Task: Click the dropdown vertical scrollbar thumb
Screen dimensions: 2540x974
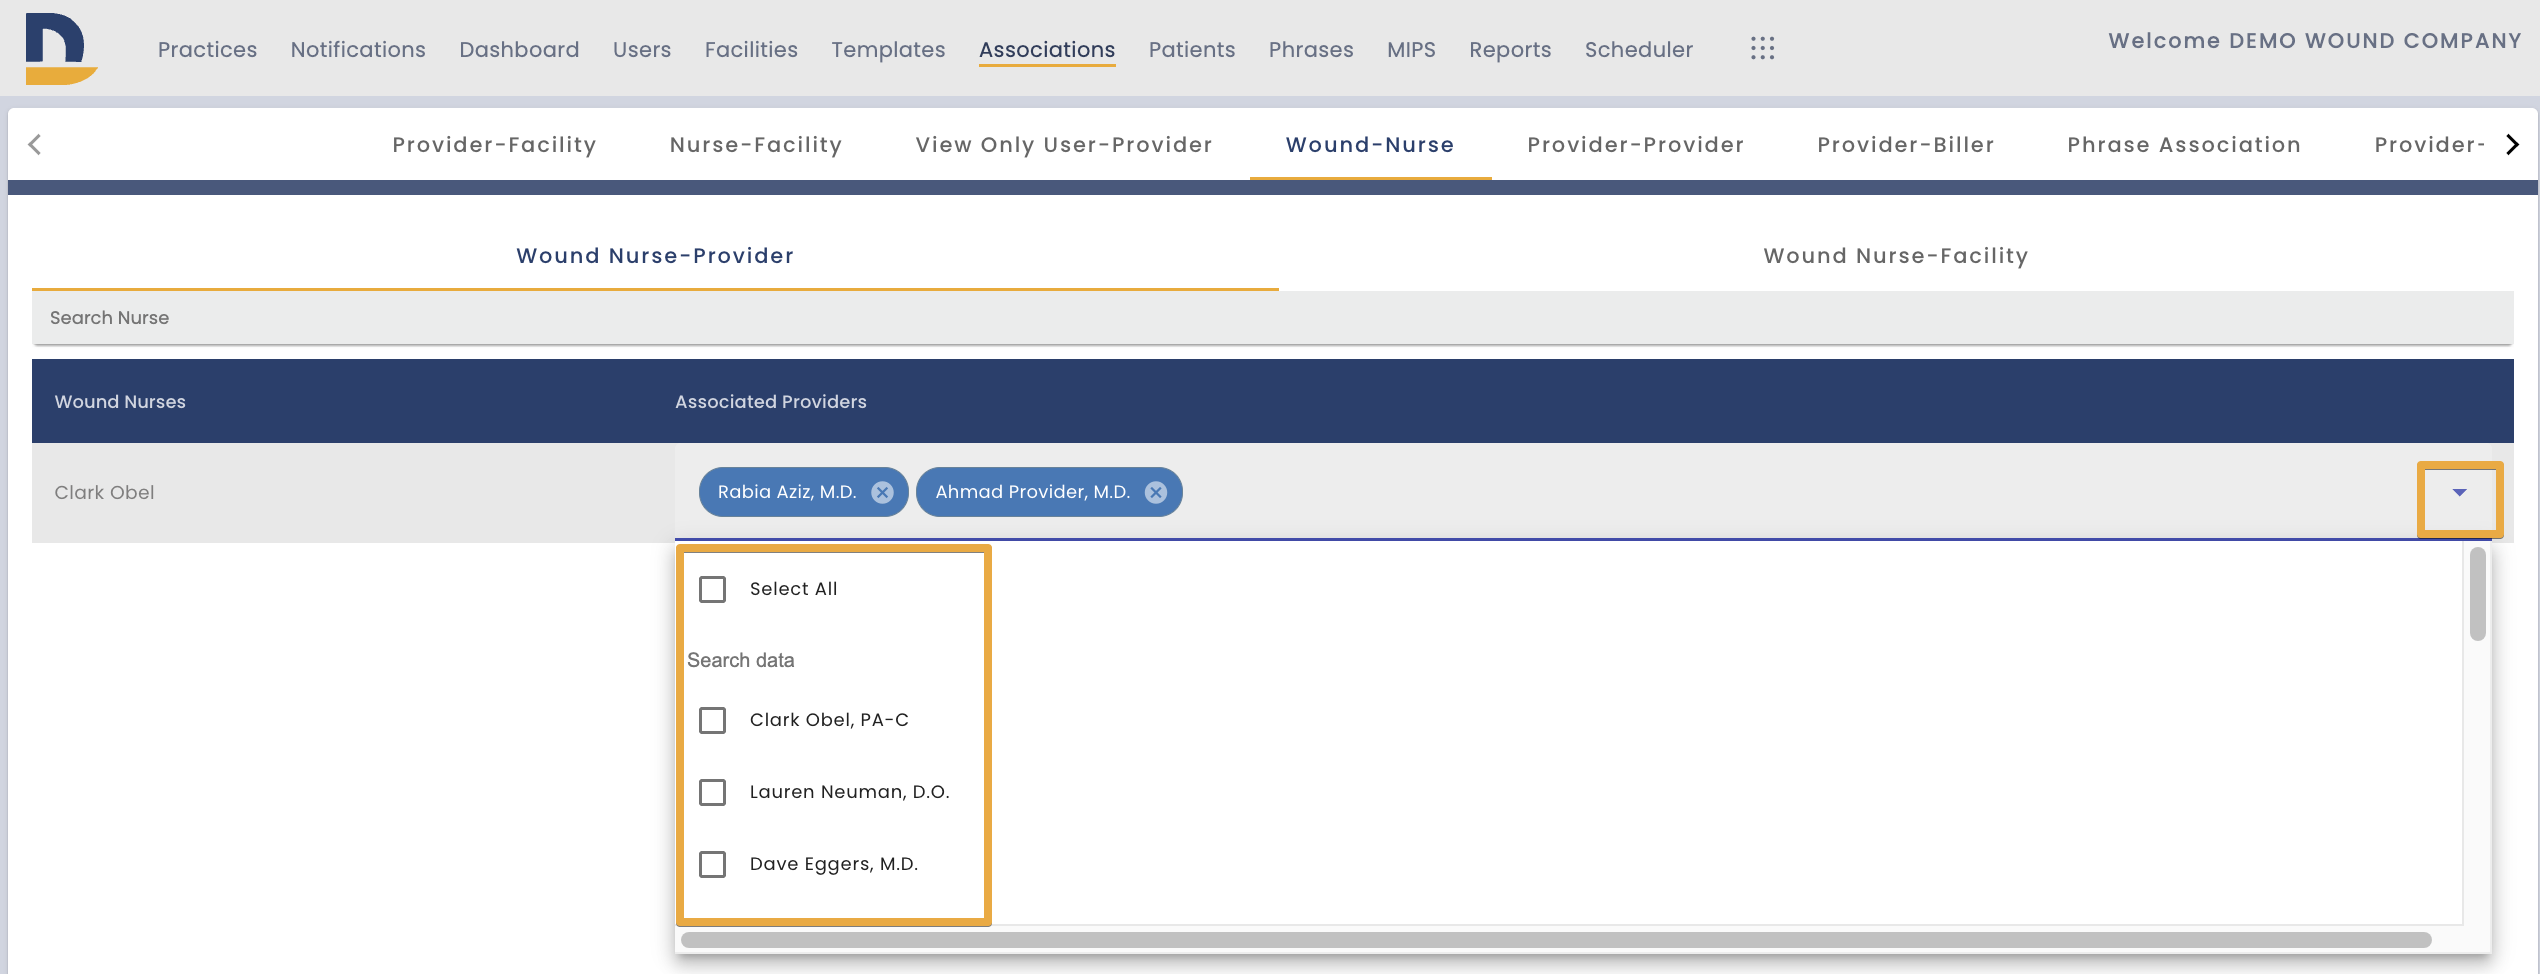Action: pyautogui.click(x=2478, y=593)
